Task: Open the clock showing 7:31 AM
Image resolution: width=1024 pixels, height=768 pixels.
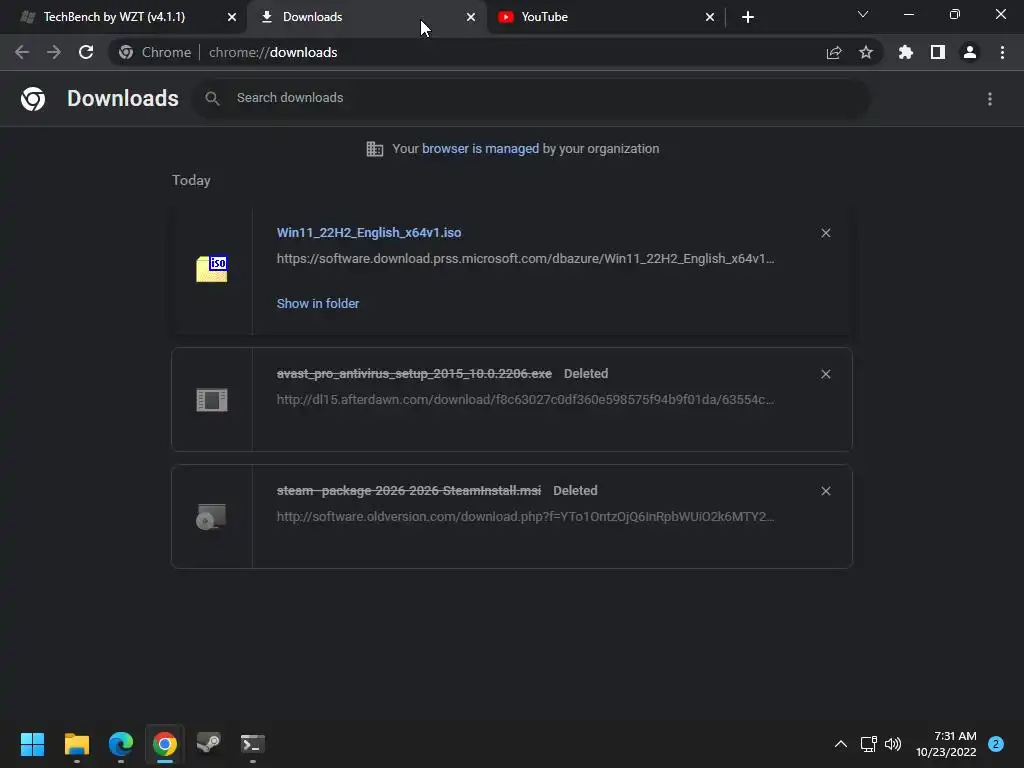Action: pos(946,744)
